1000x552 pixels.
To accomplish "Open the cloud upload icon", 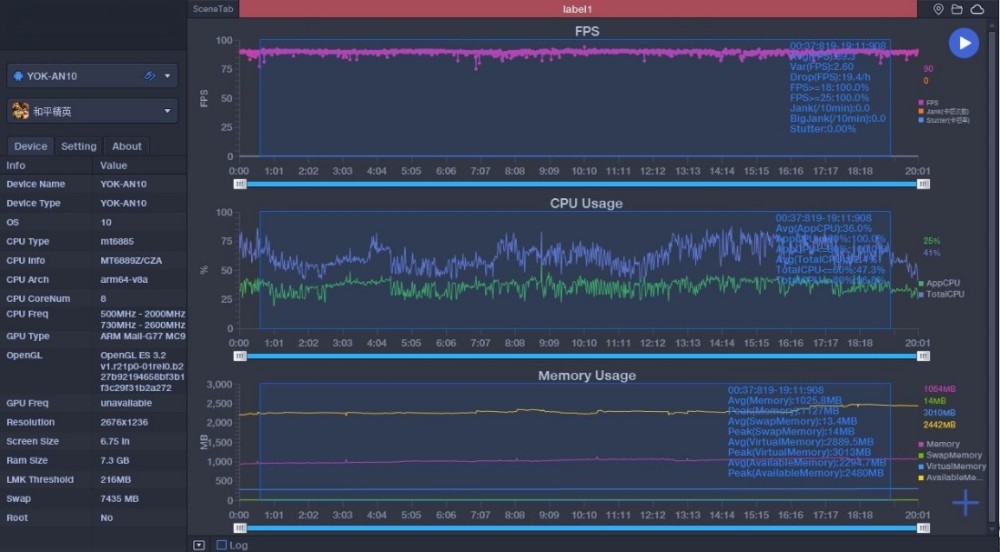I will (x=977, y=9).
